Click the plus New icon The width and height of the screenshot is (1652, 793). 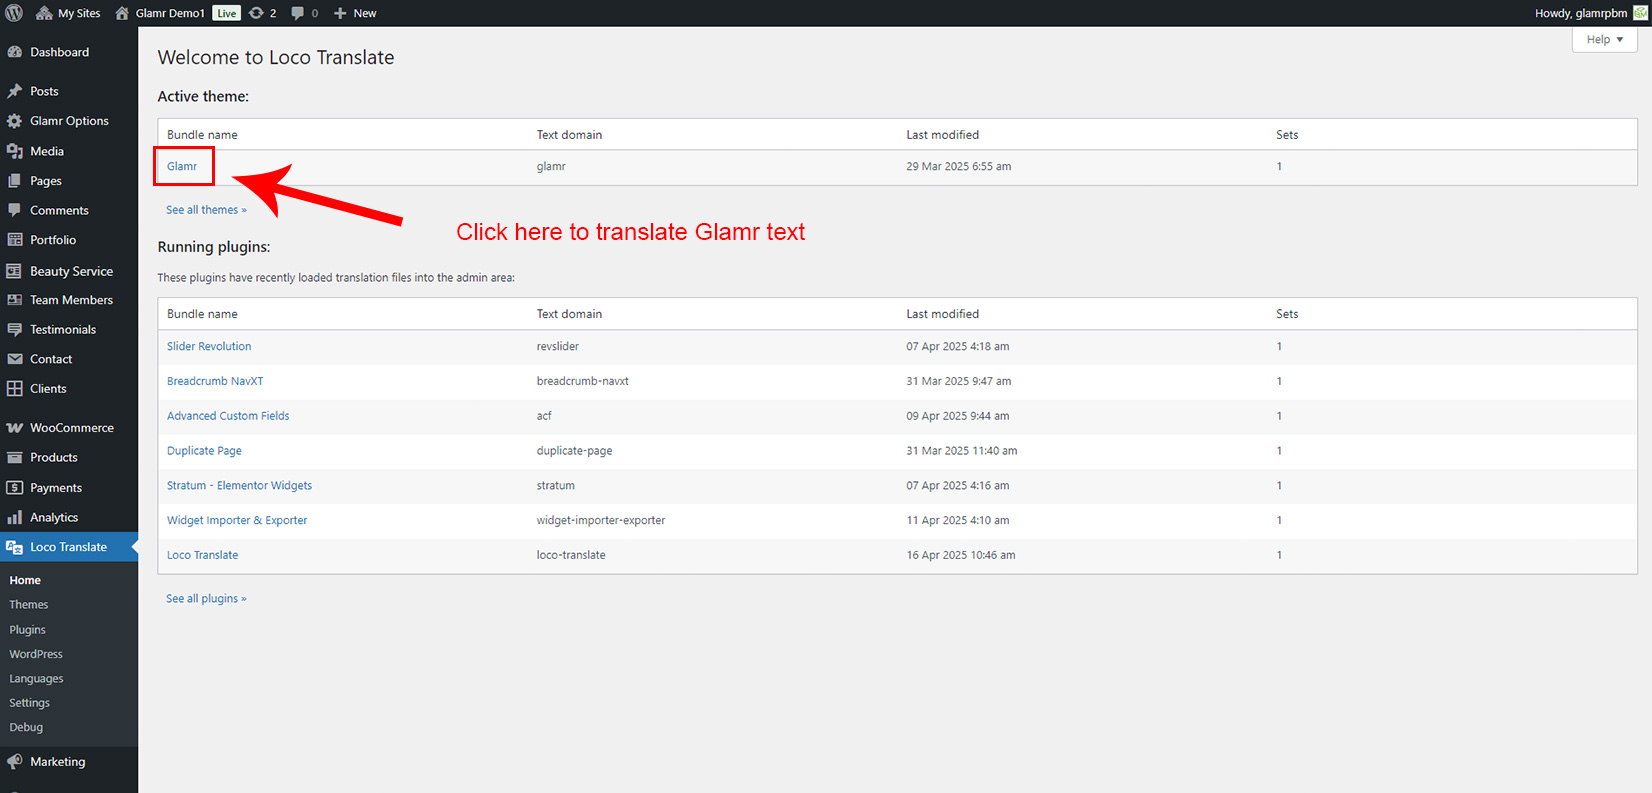click(x=340, y=13)
